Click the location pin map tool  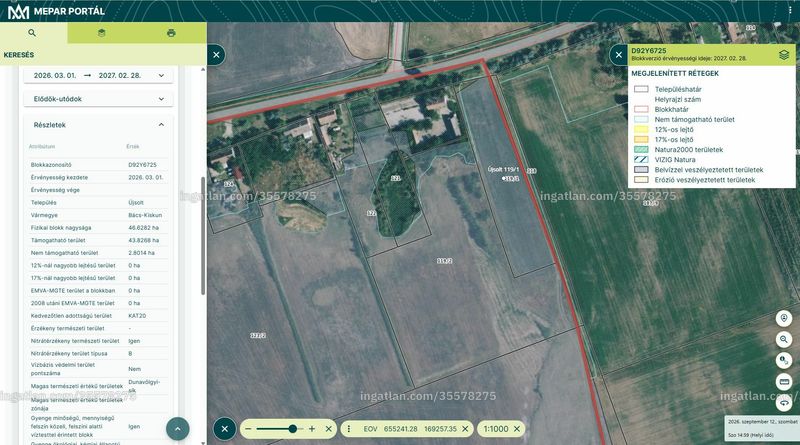pos(784,318)
